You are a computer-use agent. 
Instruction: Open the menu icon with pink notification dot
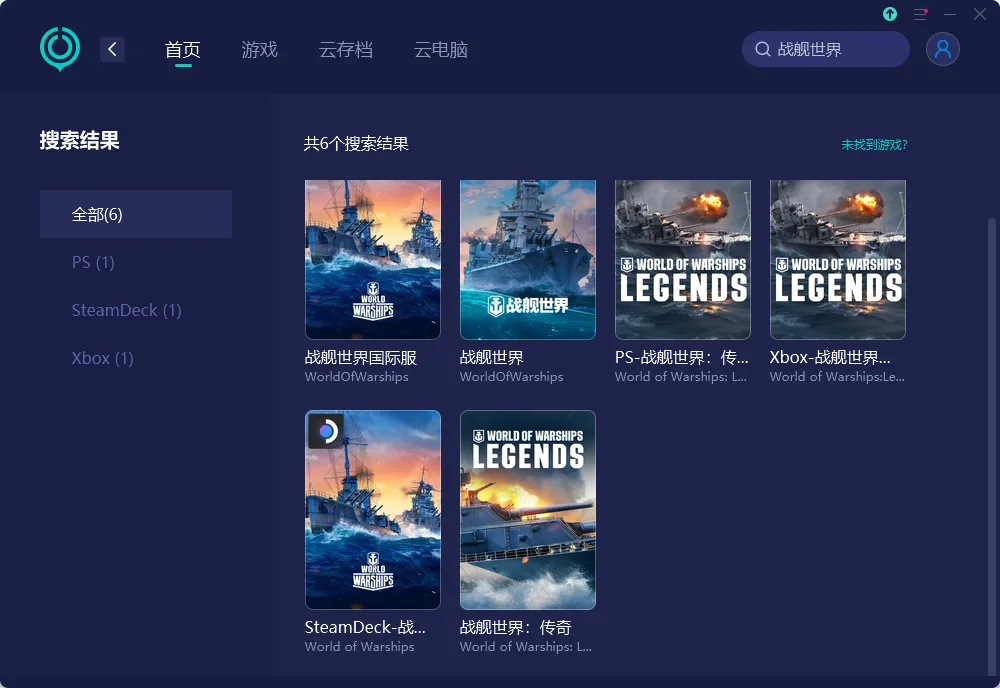[919, 14]
